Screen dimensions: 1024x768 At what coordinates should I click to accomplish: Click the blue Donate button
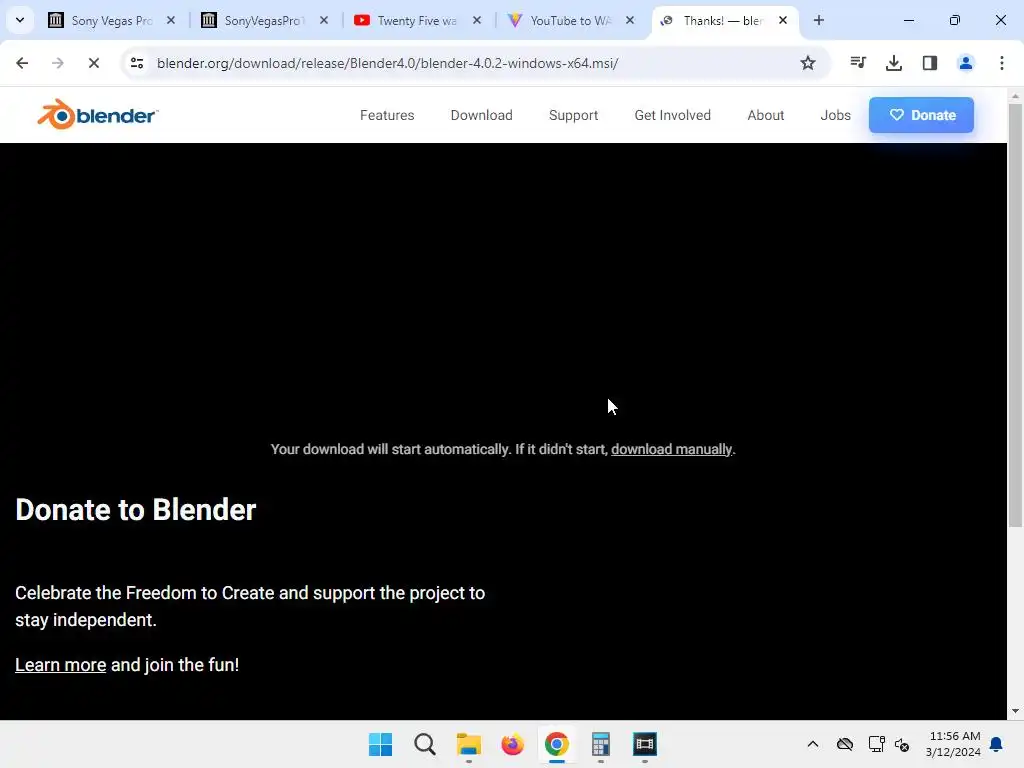point(921,115)
